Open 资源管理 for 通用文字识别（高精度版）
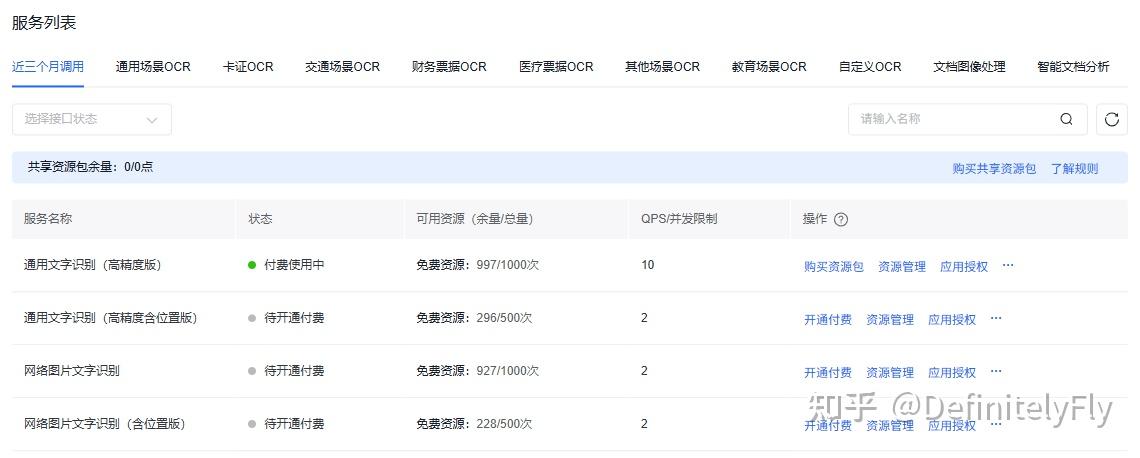Screen dimensions: 1140x458 902,267
